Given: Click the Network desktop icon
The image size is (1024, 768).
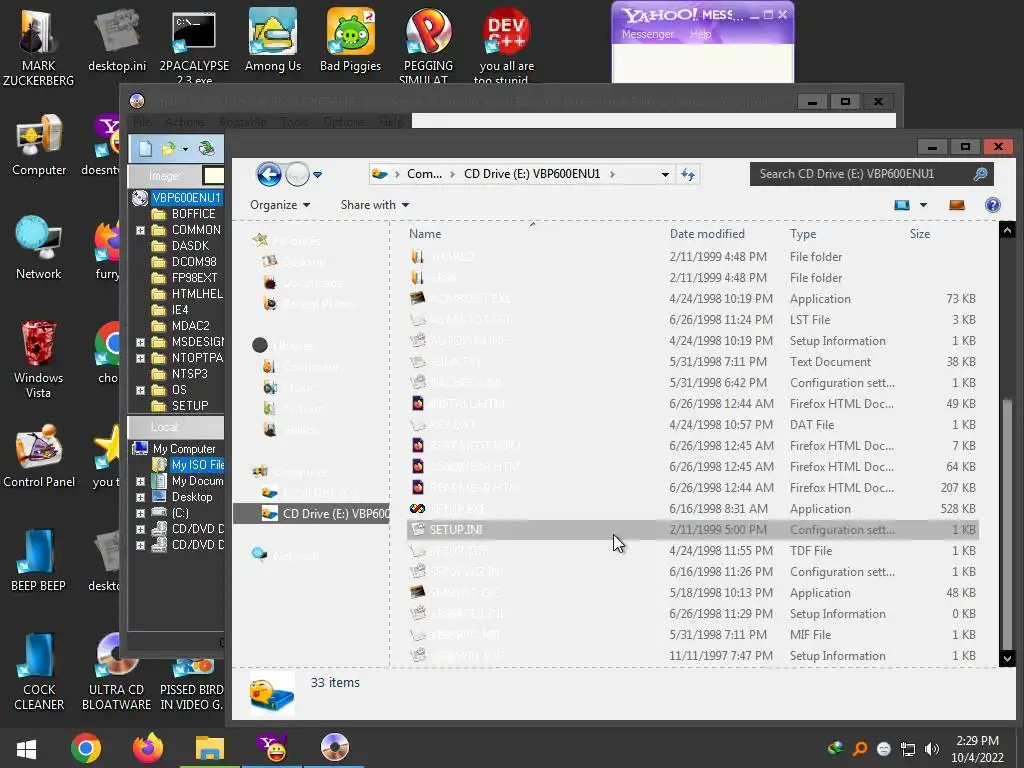Looking at the screenshot, I should (39, 248).
